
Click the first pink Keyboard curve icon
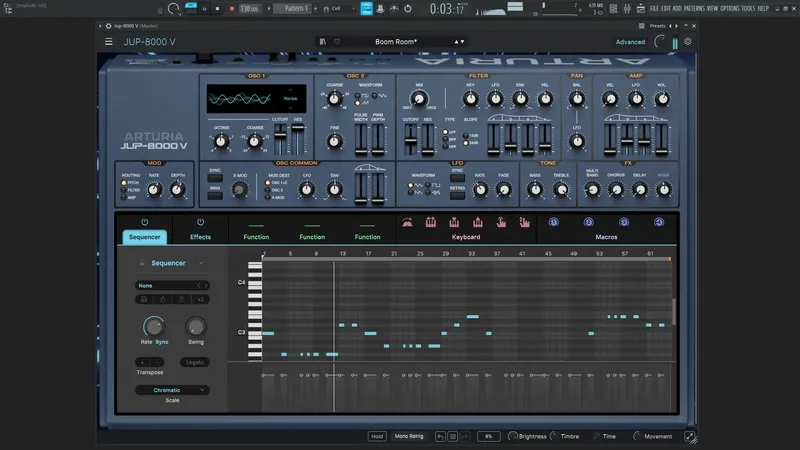point(407,222)
